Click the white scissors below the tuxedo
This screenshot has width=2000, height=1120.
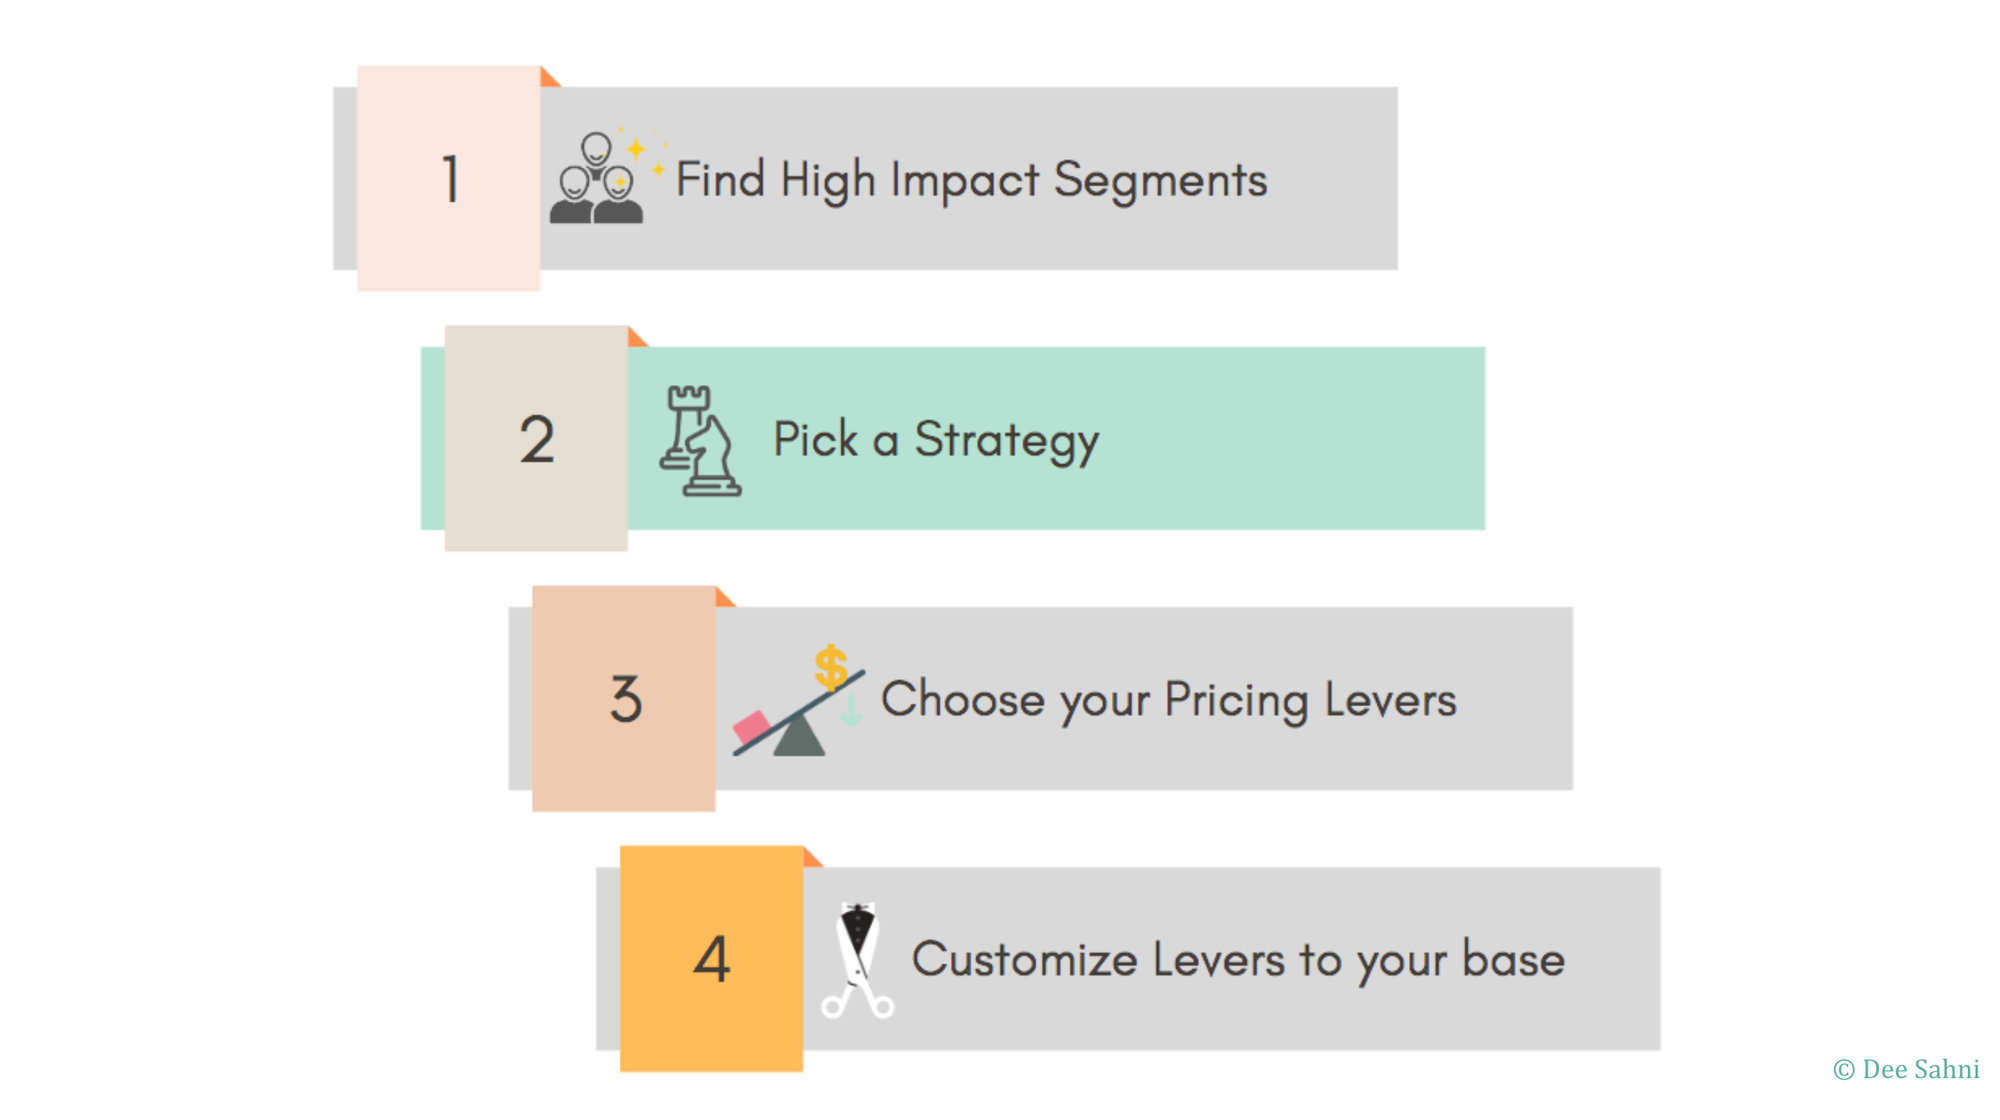pos(857,1000)
